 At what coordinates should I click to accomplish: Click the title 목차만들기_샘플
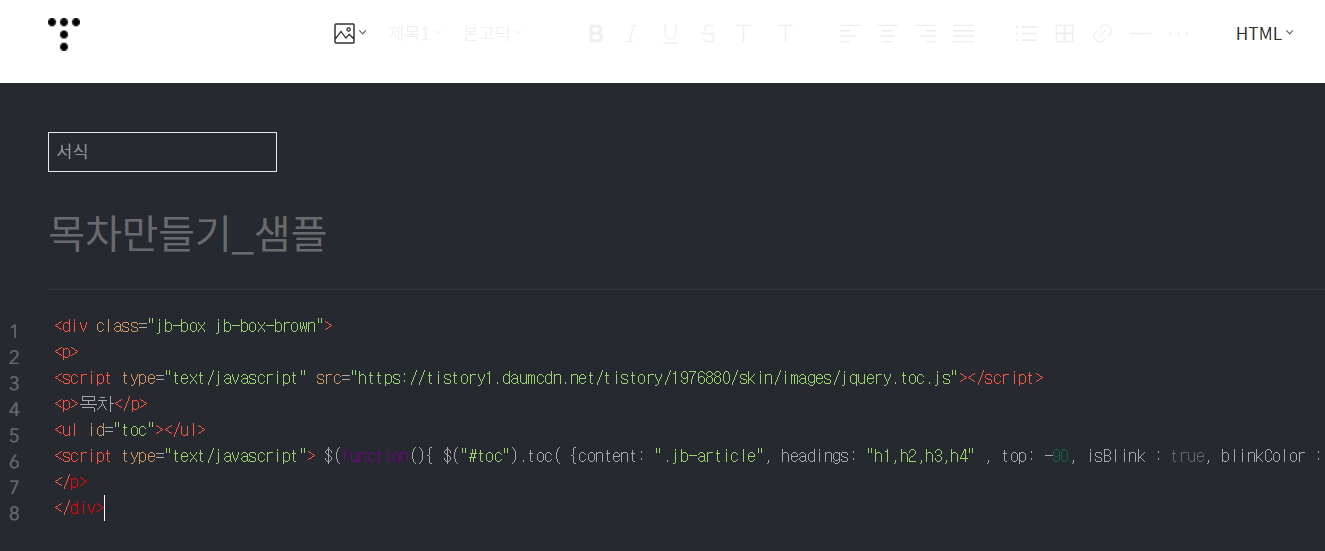(x=187, y=235)
